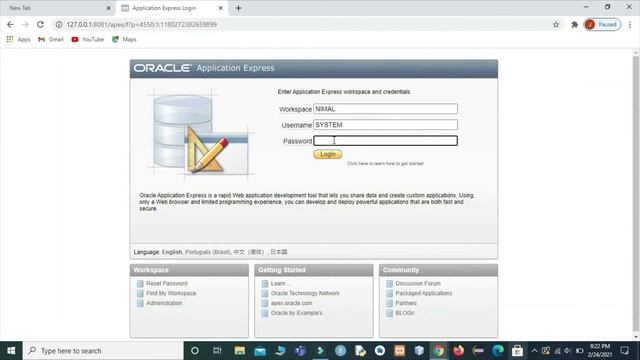Show hidden system tray icons
640x360 pixels.
pyautogui.click(x=534, y=351)
